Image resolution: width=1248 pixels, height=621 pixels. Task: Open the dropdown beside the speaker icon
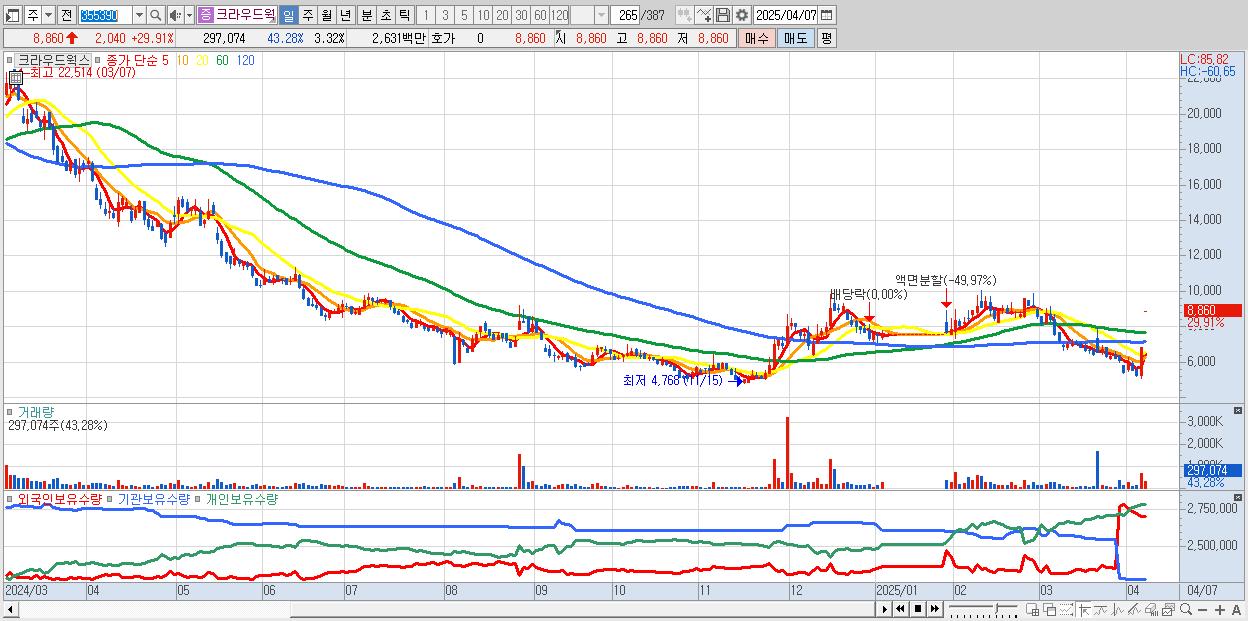click(x=189, y=15)
